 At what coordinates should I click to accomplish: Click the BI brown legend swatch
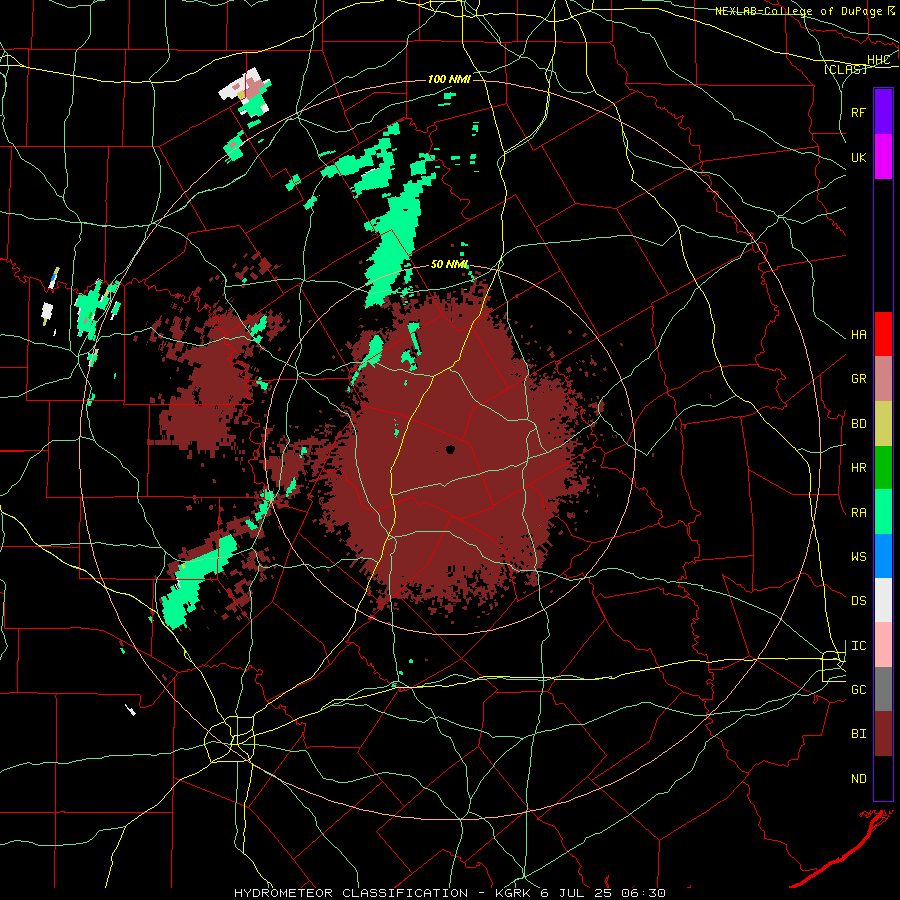tap(883, 734)
